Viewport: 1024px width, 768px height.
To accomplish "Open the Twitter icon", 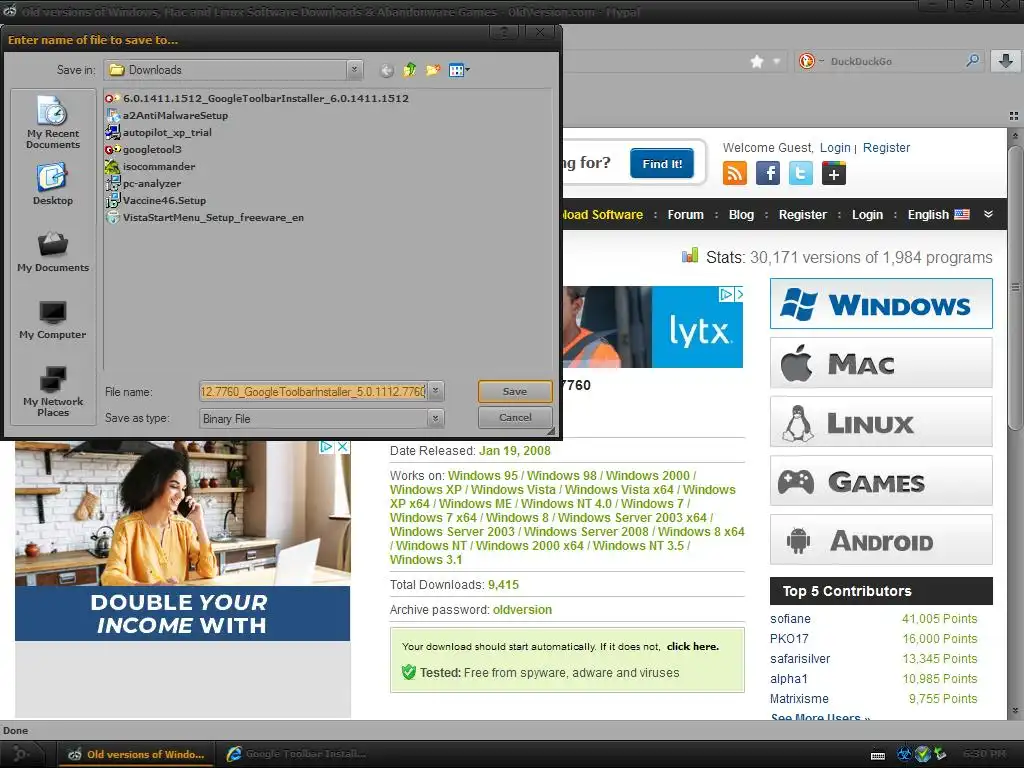I will coord(801,173).
